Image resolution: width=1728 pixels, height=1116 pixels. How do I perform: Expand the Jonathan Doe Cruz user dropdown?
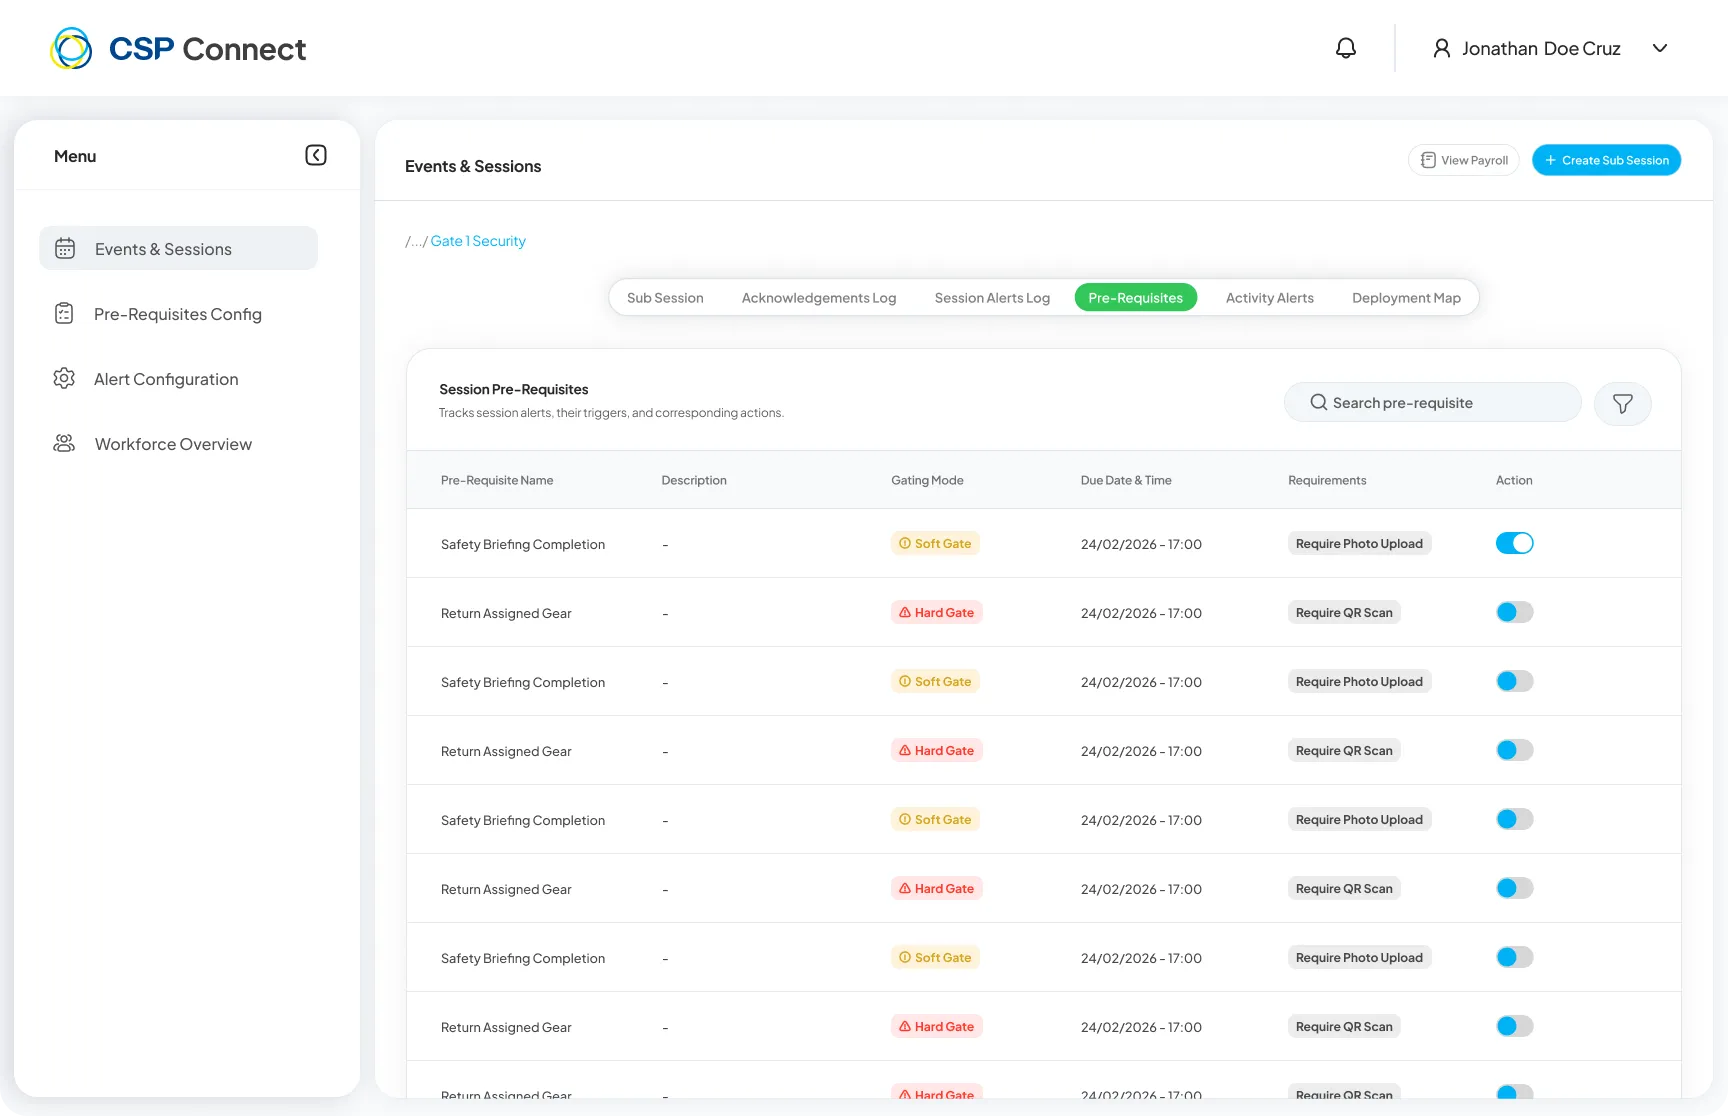coord(1660,48)
